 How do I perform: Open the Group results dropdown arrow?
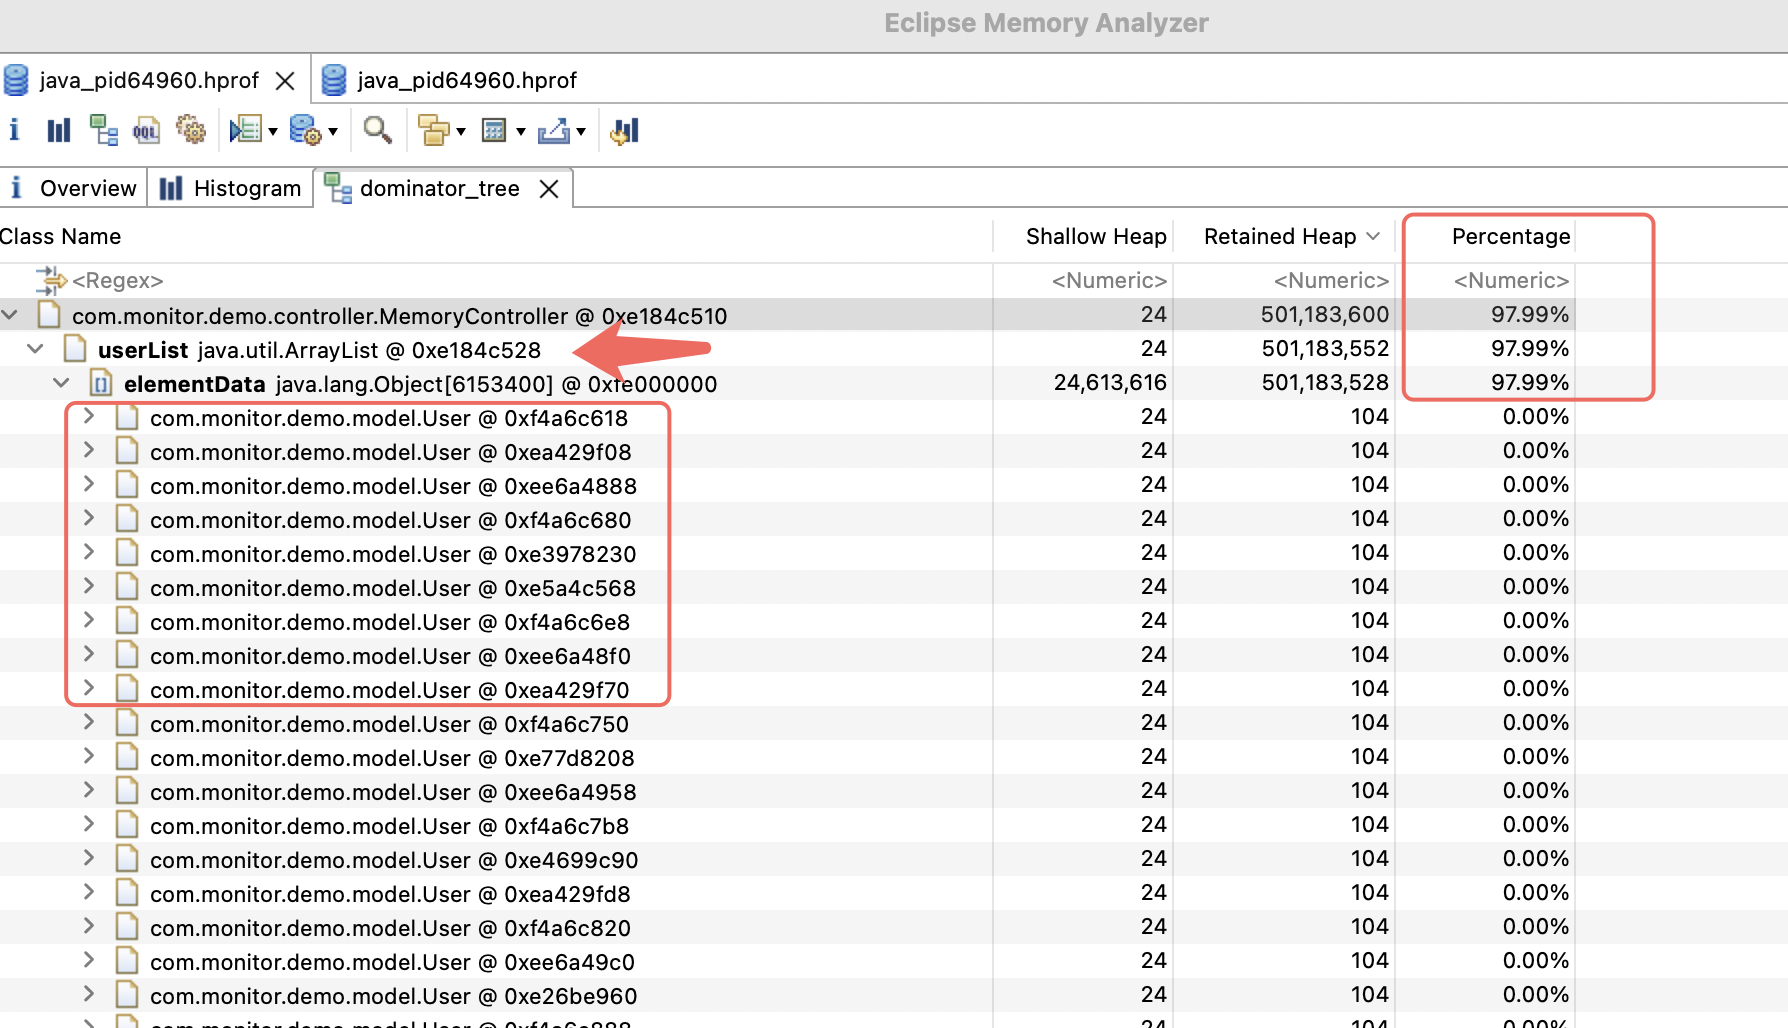(x=461, y=131)
